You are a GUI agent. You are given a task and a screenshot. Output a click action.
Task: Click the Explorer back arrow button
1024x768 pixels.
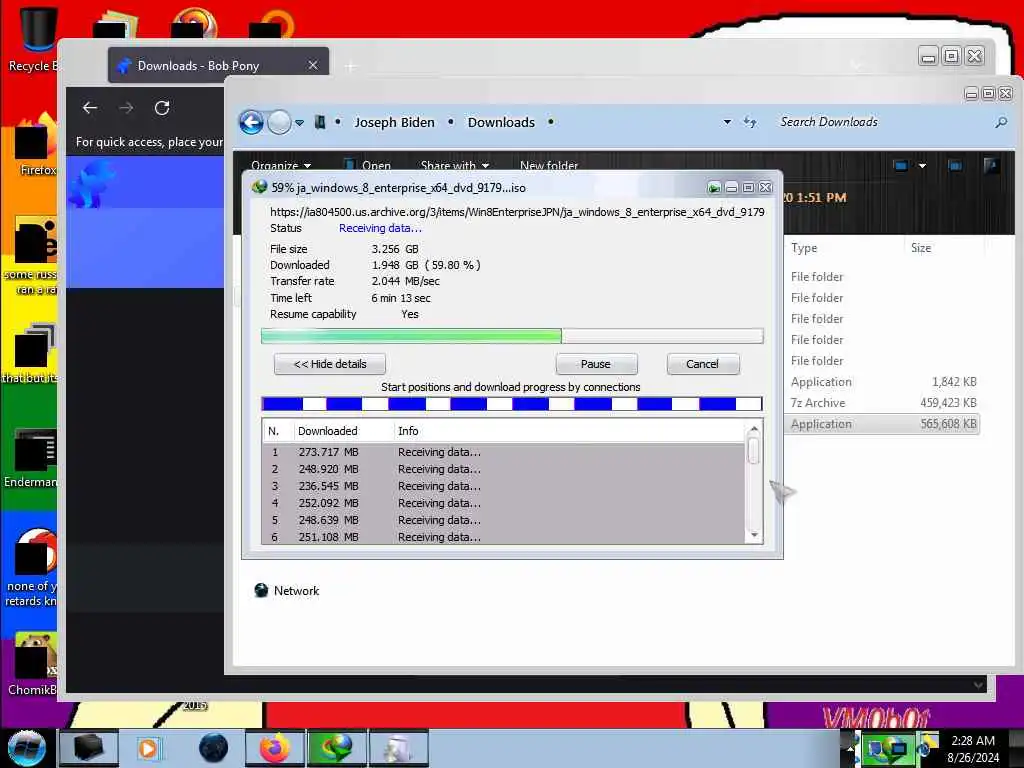tap(251, 122)
